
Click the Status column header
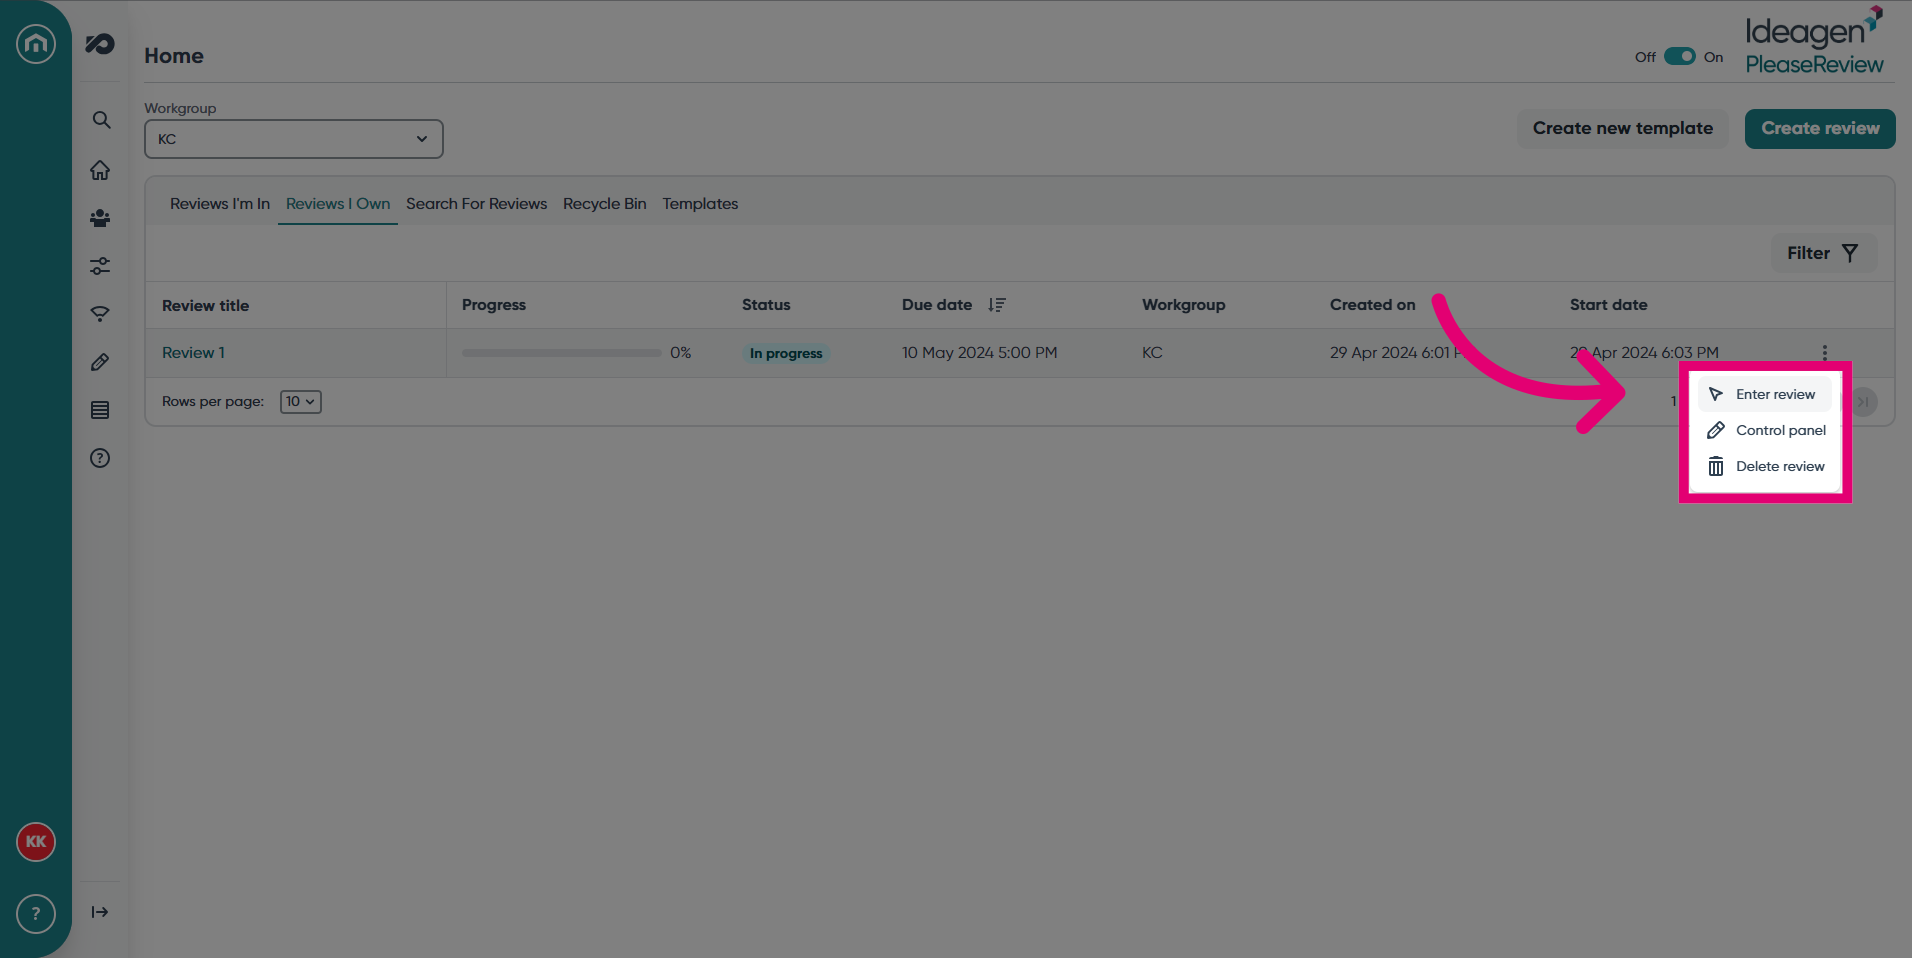766,305
